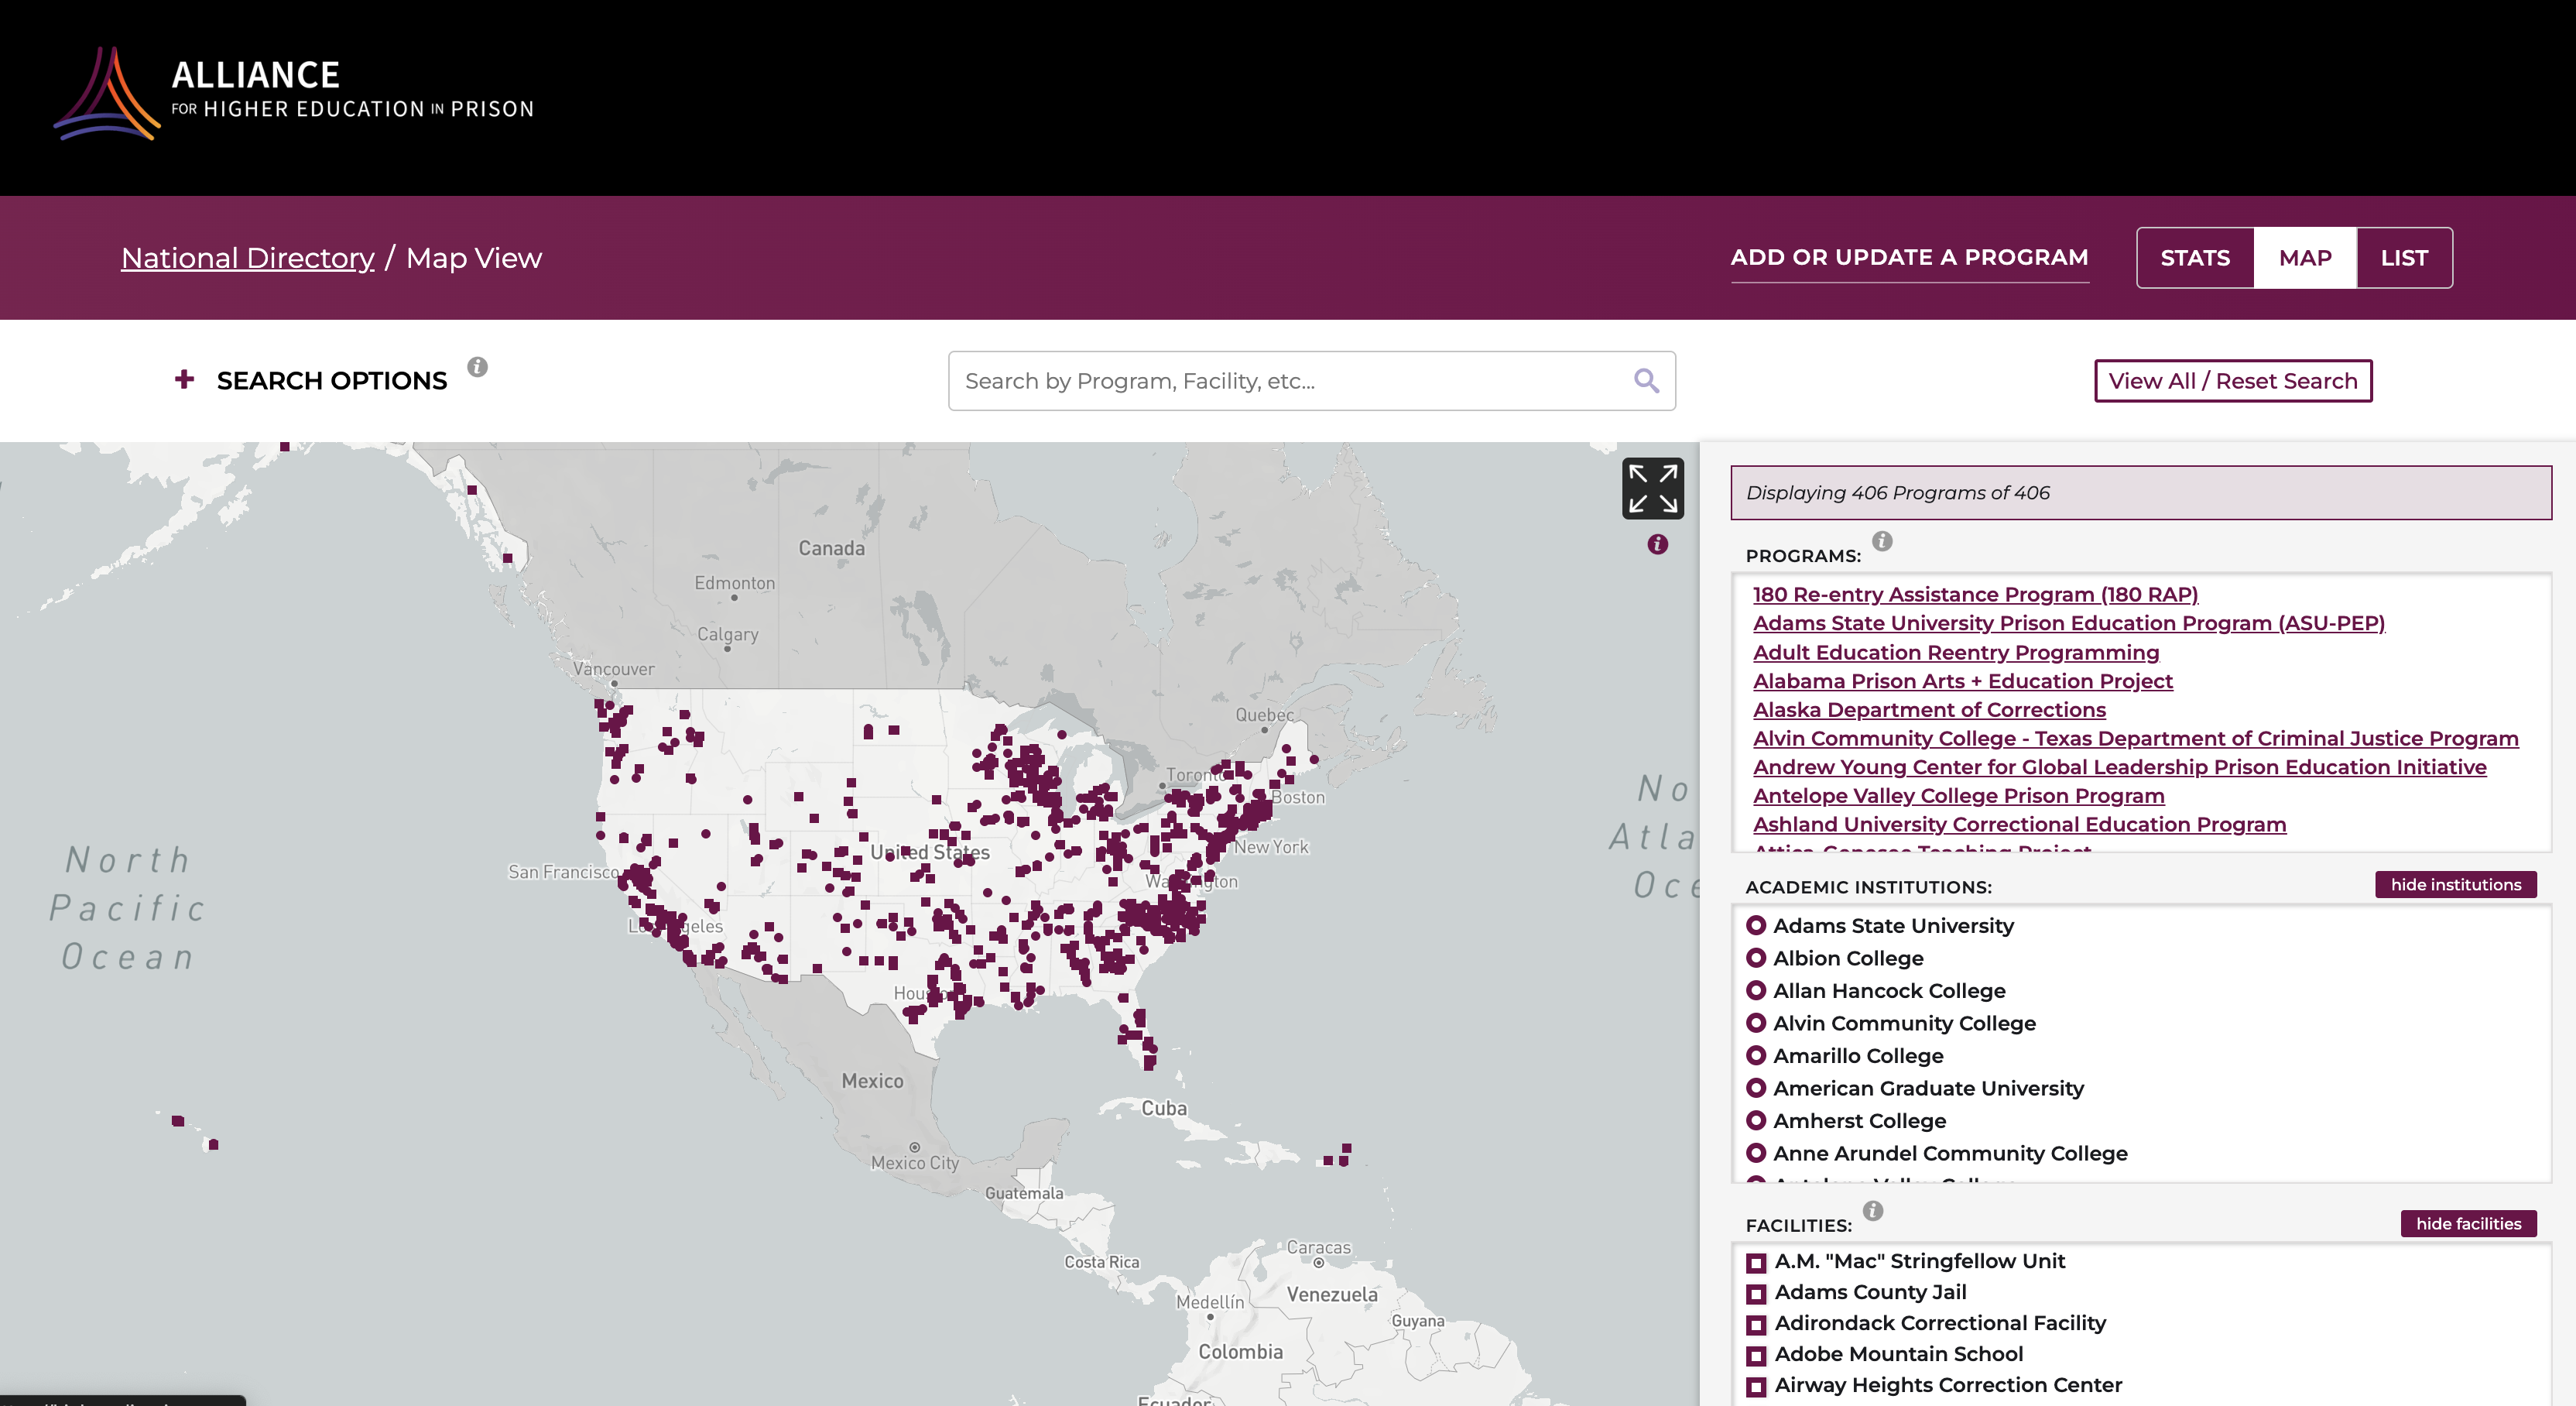The height and width of the screenshot is (1406, 2576).
Task: Toggle the hide facilities button
Action: point(2468,1223)
